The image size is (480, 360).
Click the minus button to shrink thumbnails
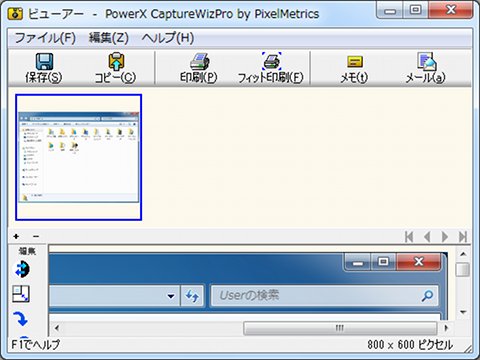(36, 236)
